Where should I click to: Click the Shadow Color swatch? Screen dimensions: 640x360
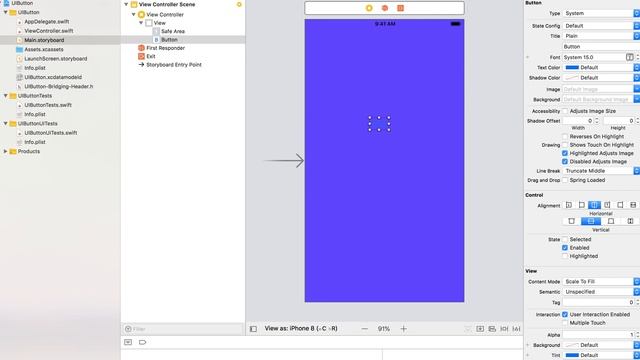tap(572, 78)
